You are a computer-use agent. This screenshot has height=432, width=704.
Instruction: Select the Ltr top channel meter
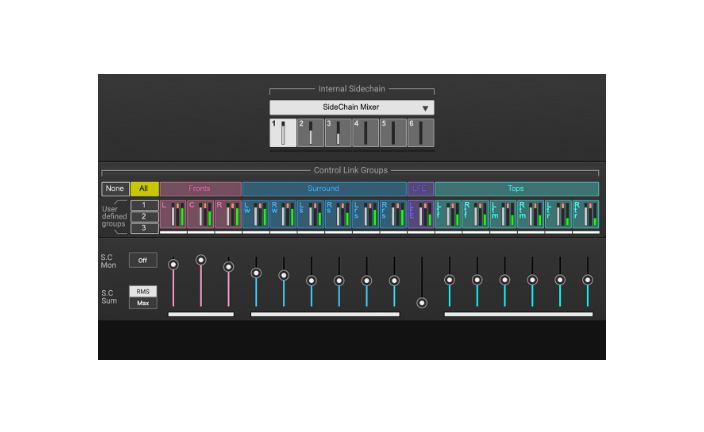[x=558, y=215]
